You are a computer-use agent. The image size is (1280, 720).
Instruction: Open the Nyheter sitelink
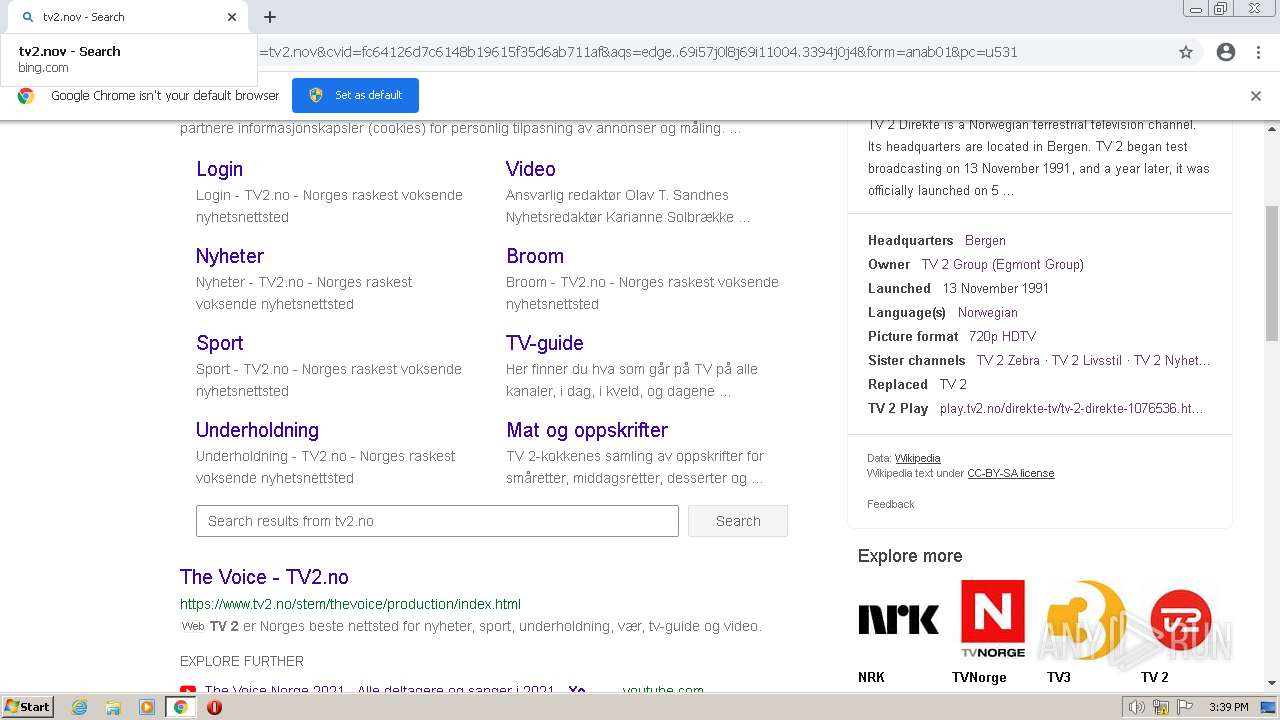click(x=229, y=256)
